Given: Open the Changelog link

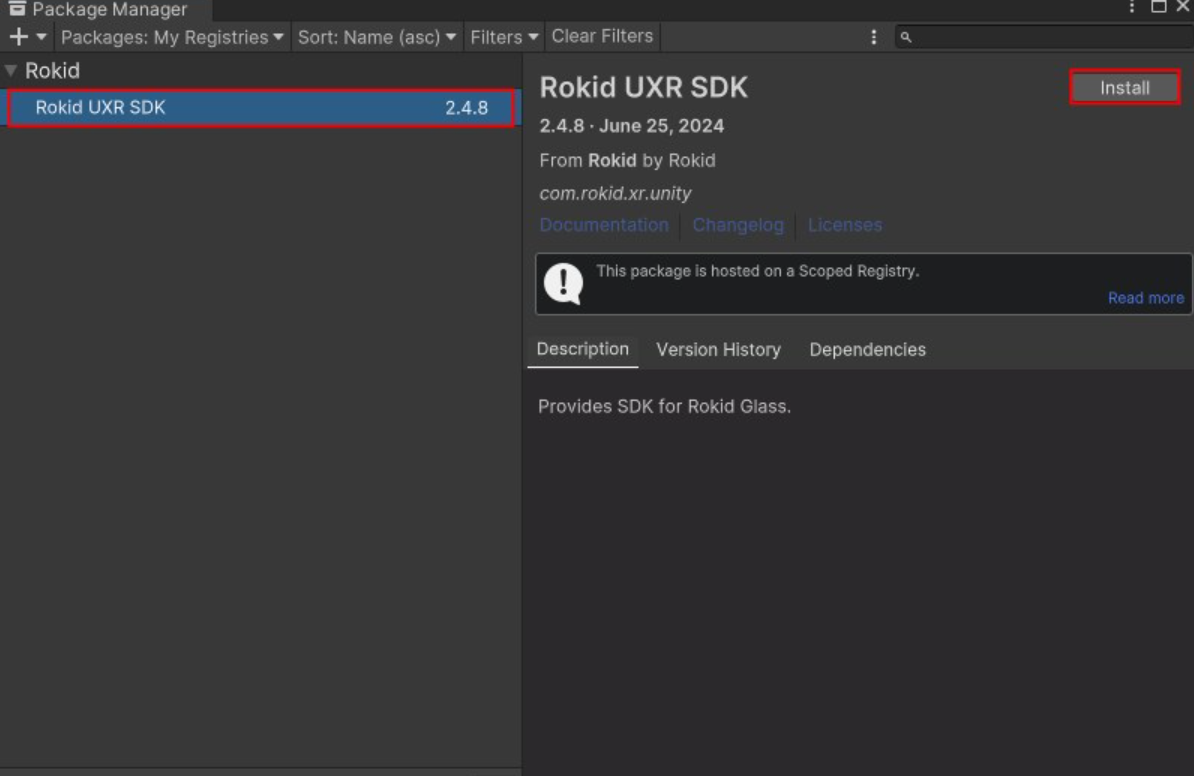Looking at the screenshot, I should (x=738, y=225).
